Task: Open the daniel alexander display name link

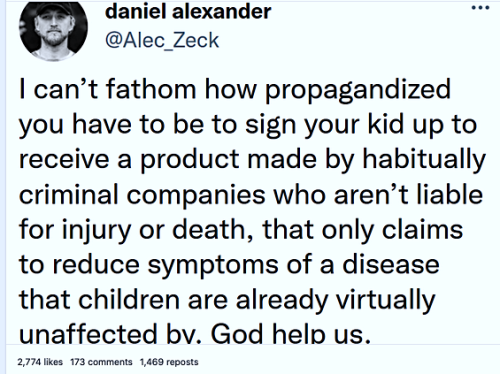Action: pyautogui.click(x=188, y=12)
